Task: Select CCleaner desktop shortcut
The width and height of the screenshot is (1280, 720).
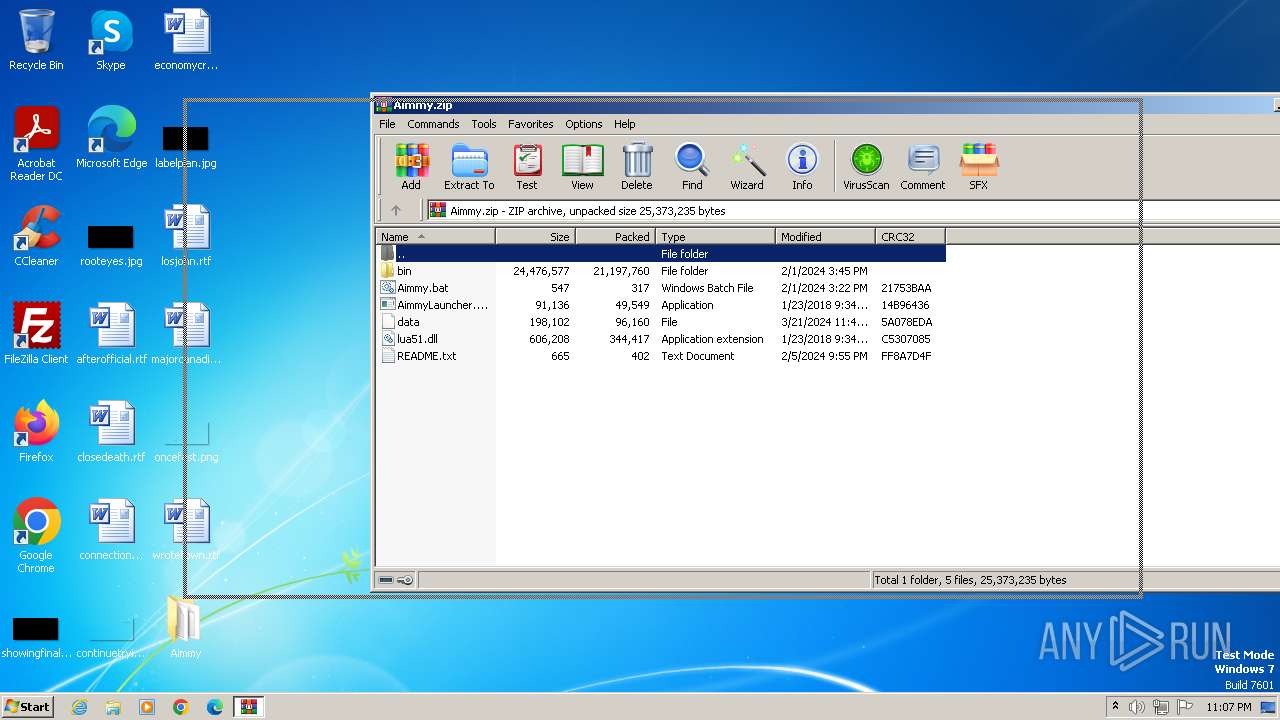Action: click(x=36, y=236)
